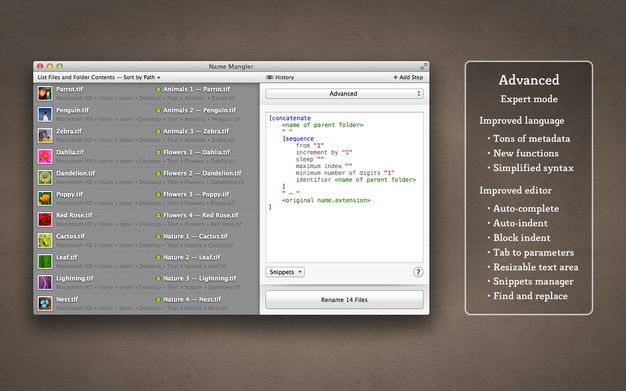The height and width of the screenshot is (391, 626).
Task: Click the Zebra.tif thumbnail icon
Action: click(x=45, y=135)
